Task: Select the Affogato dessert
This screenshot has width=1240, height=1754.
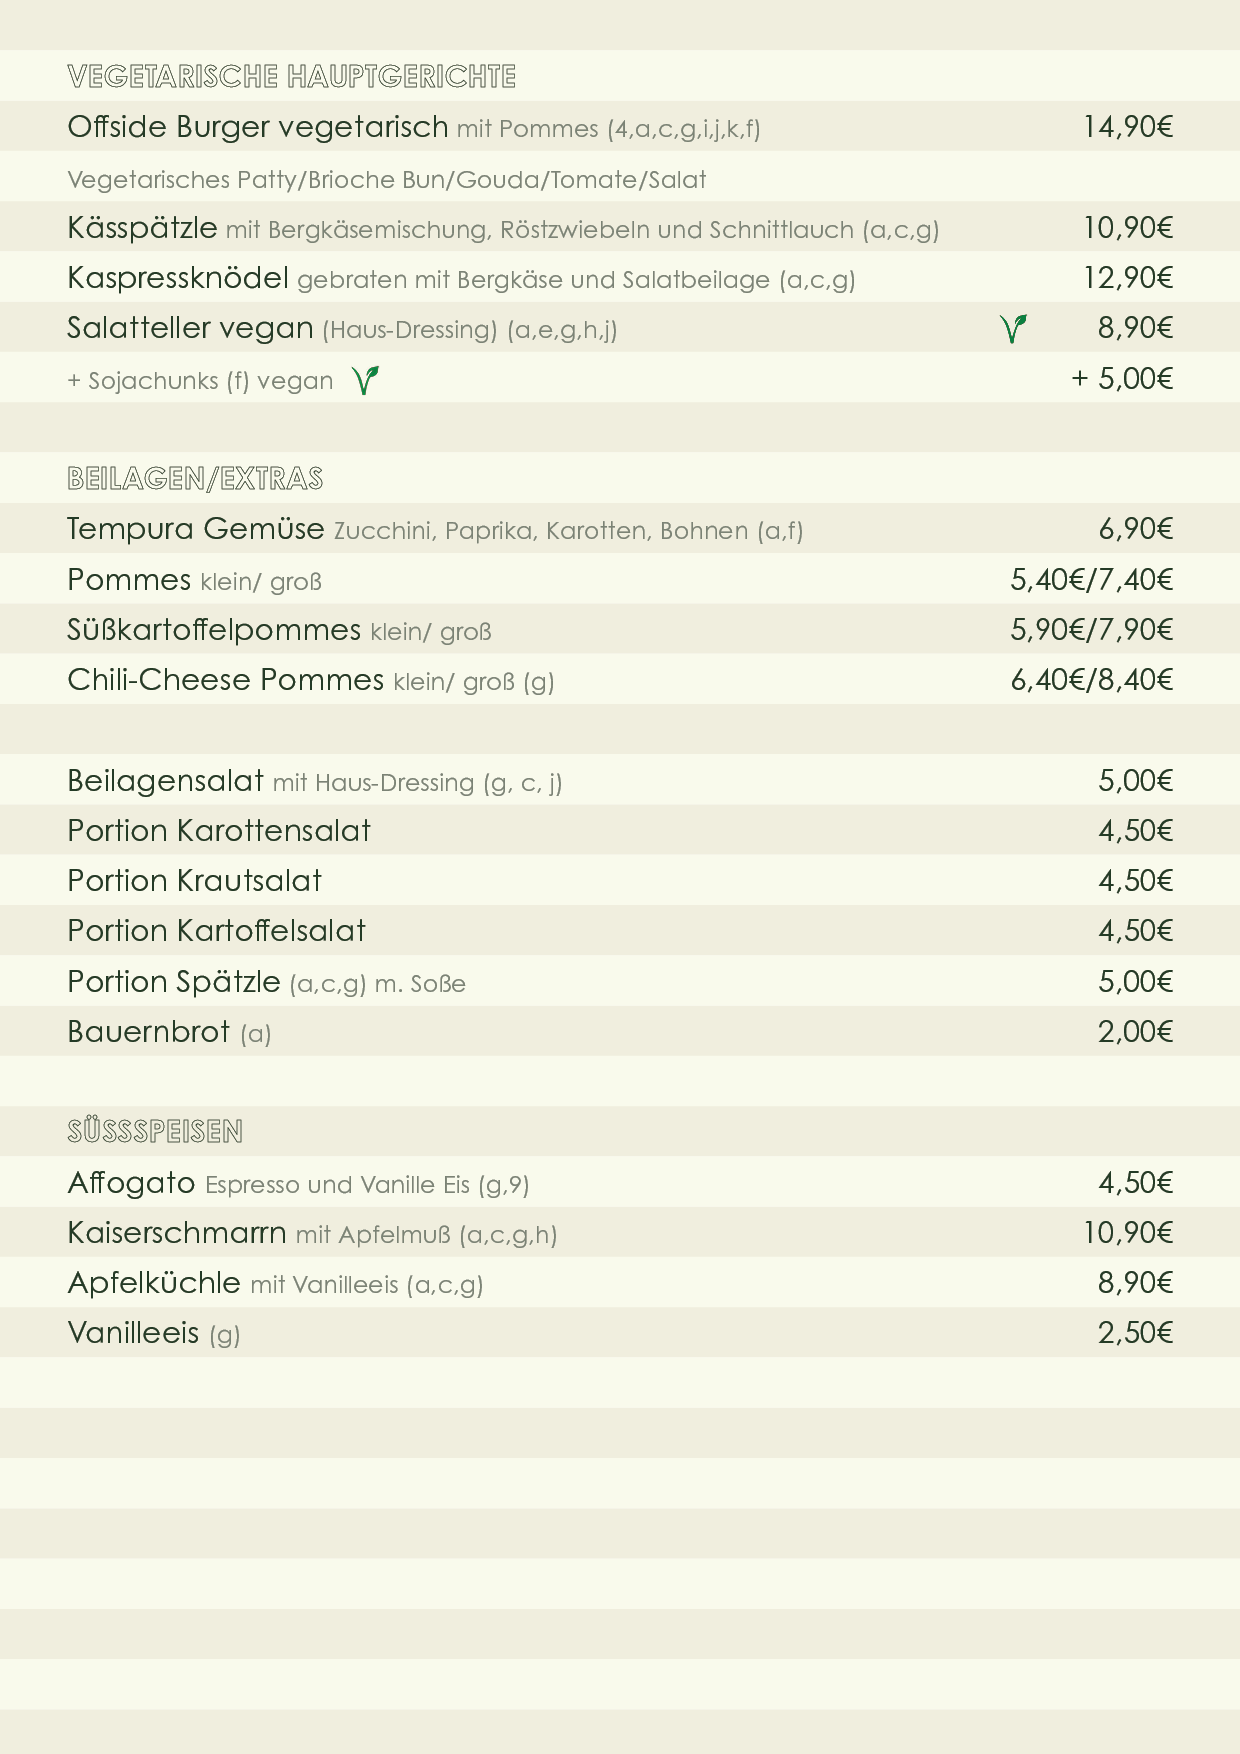Action: click(x=131, y=1183)
